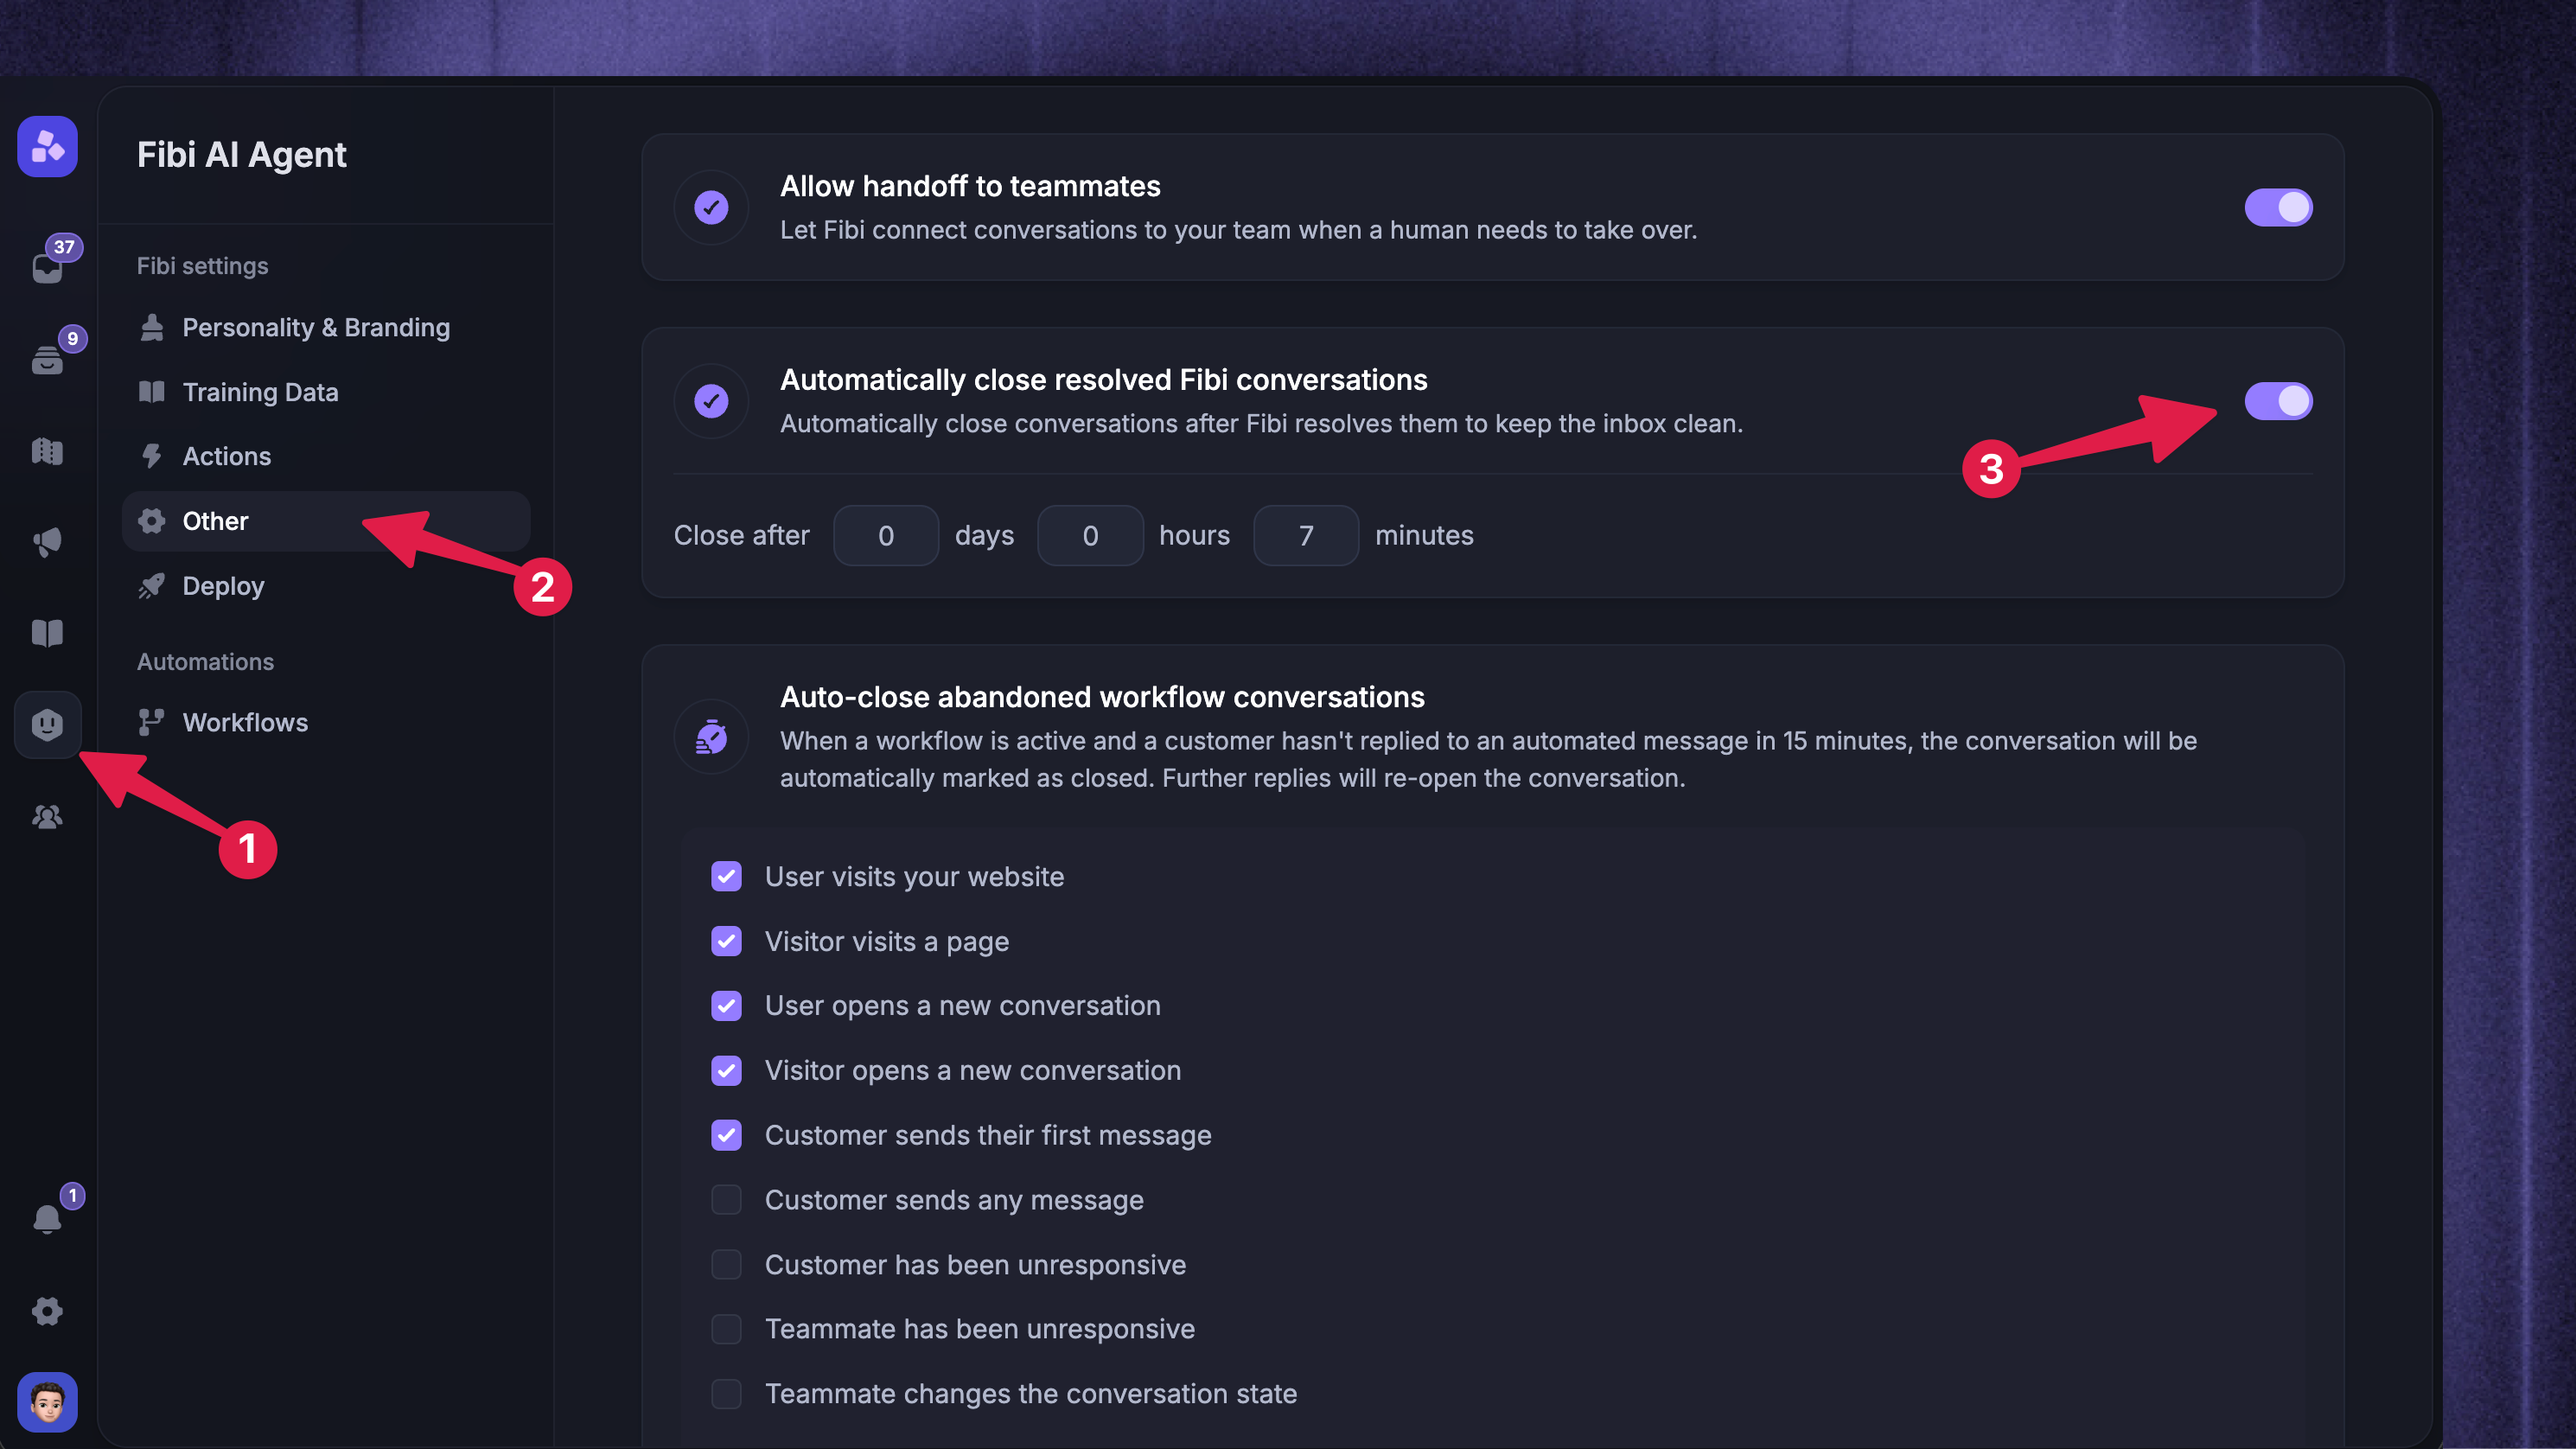Open the Actions settings page
The width and height of the screenshot is (2576, 1449).
(x=326, y=457)
